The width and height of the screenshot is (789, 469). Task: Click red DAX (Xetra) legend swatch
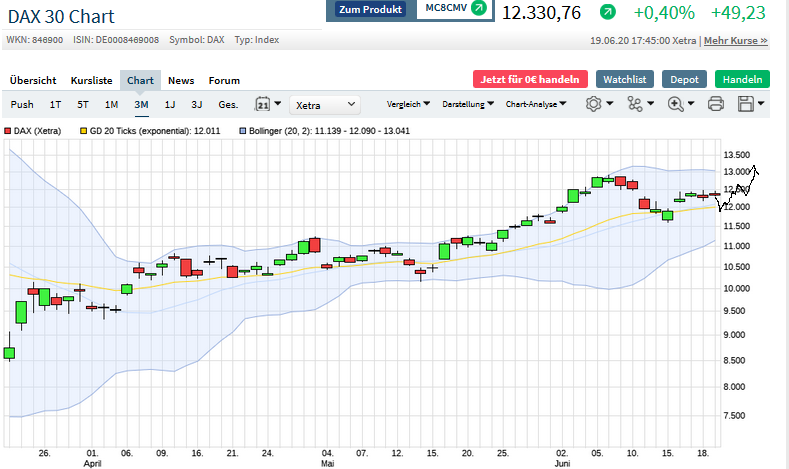point(8,131)
